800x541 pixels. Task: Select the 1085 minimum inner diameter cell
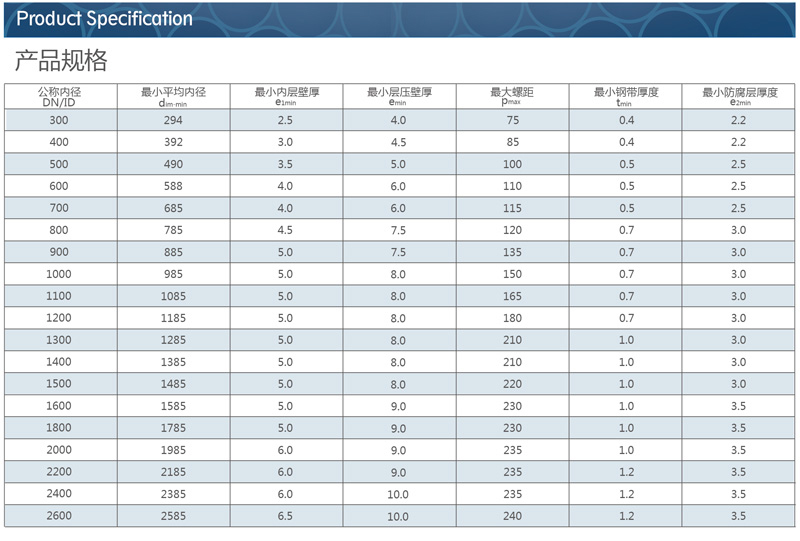point(174,296)
